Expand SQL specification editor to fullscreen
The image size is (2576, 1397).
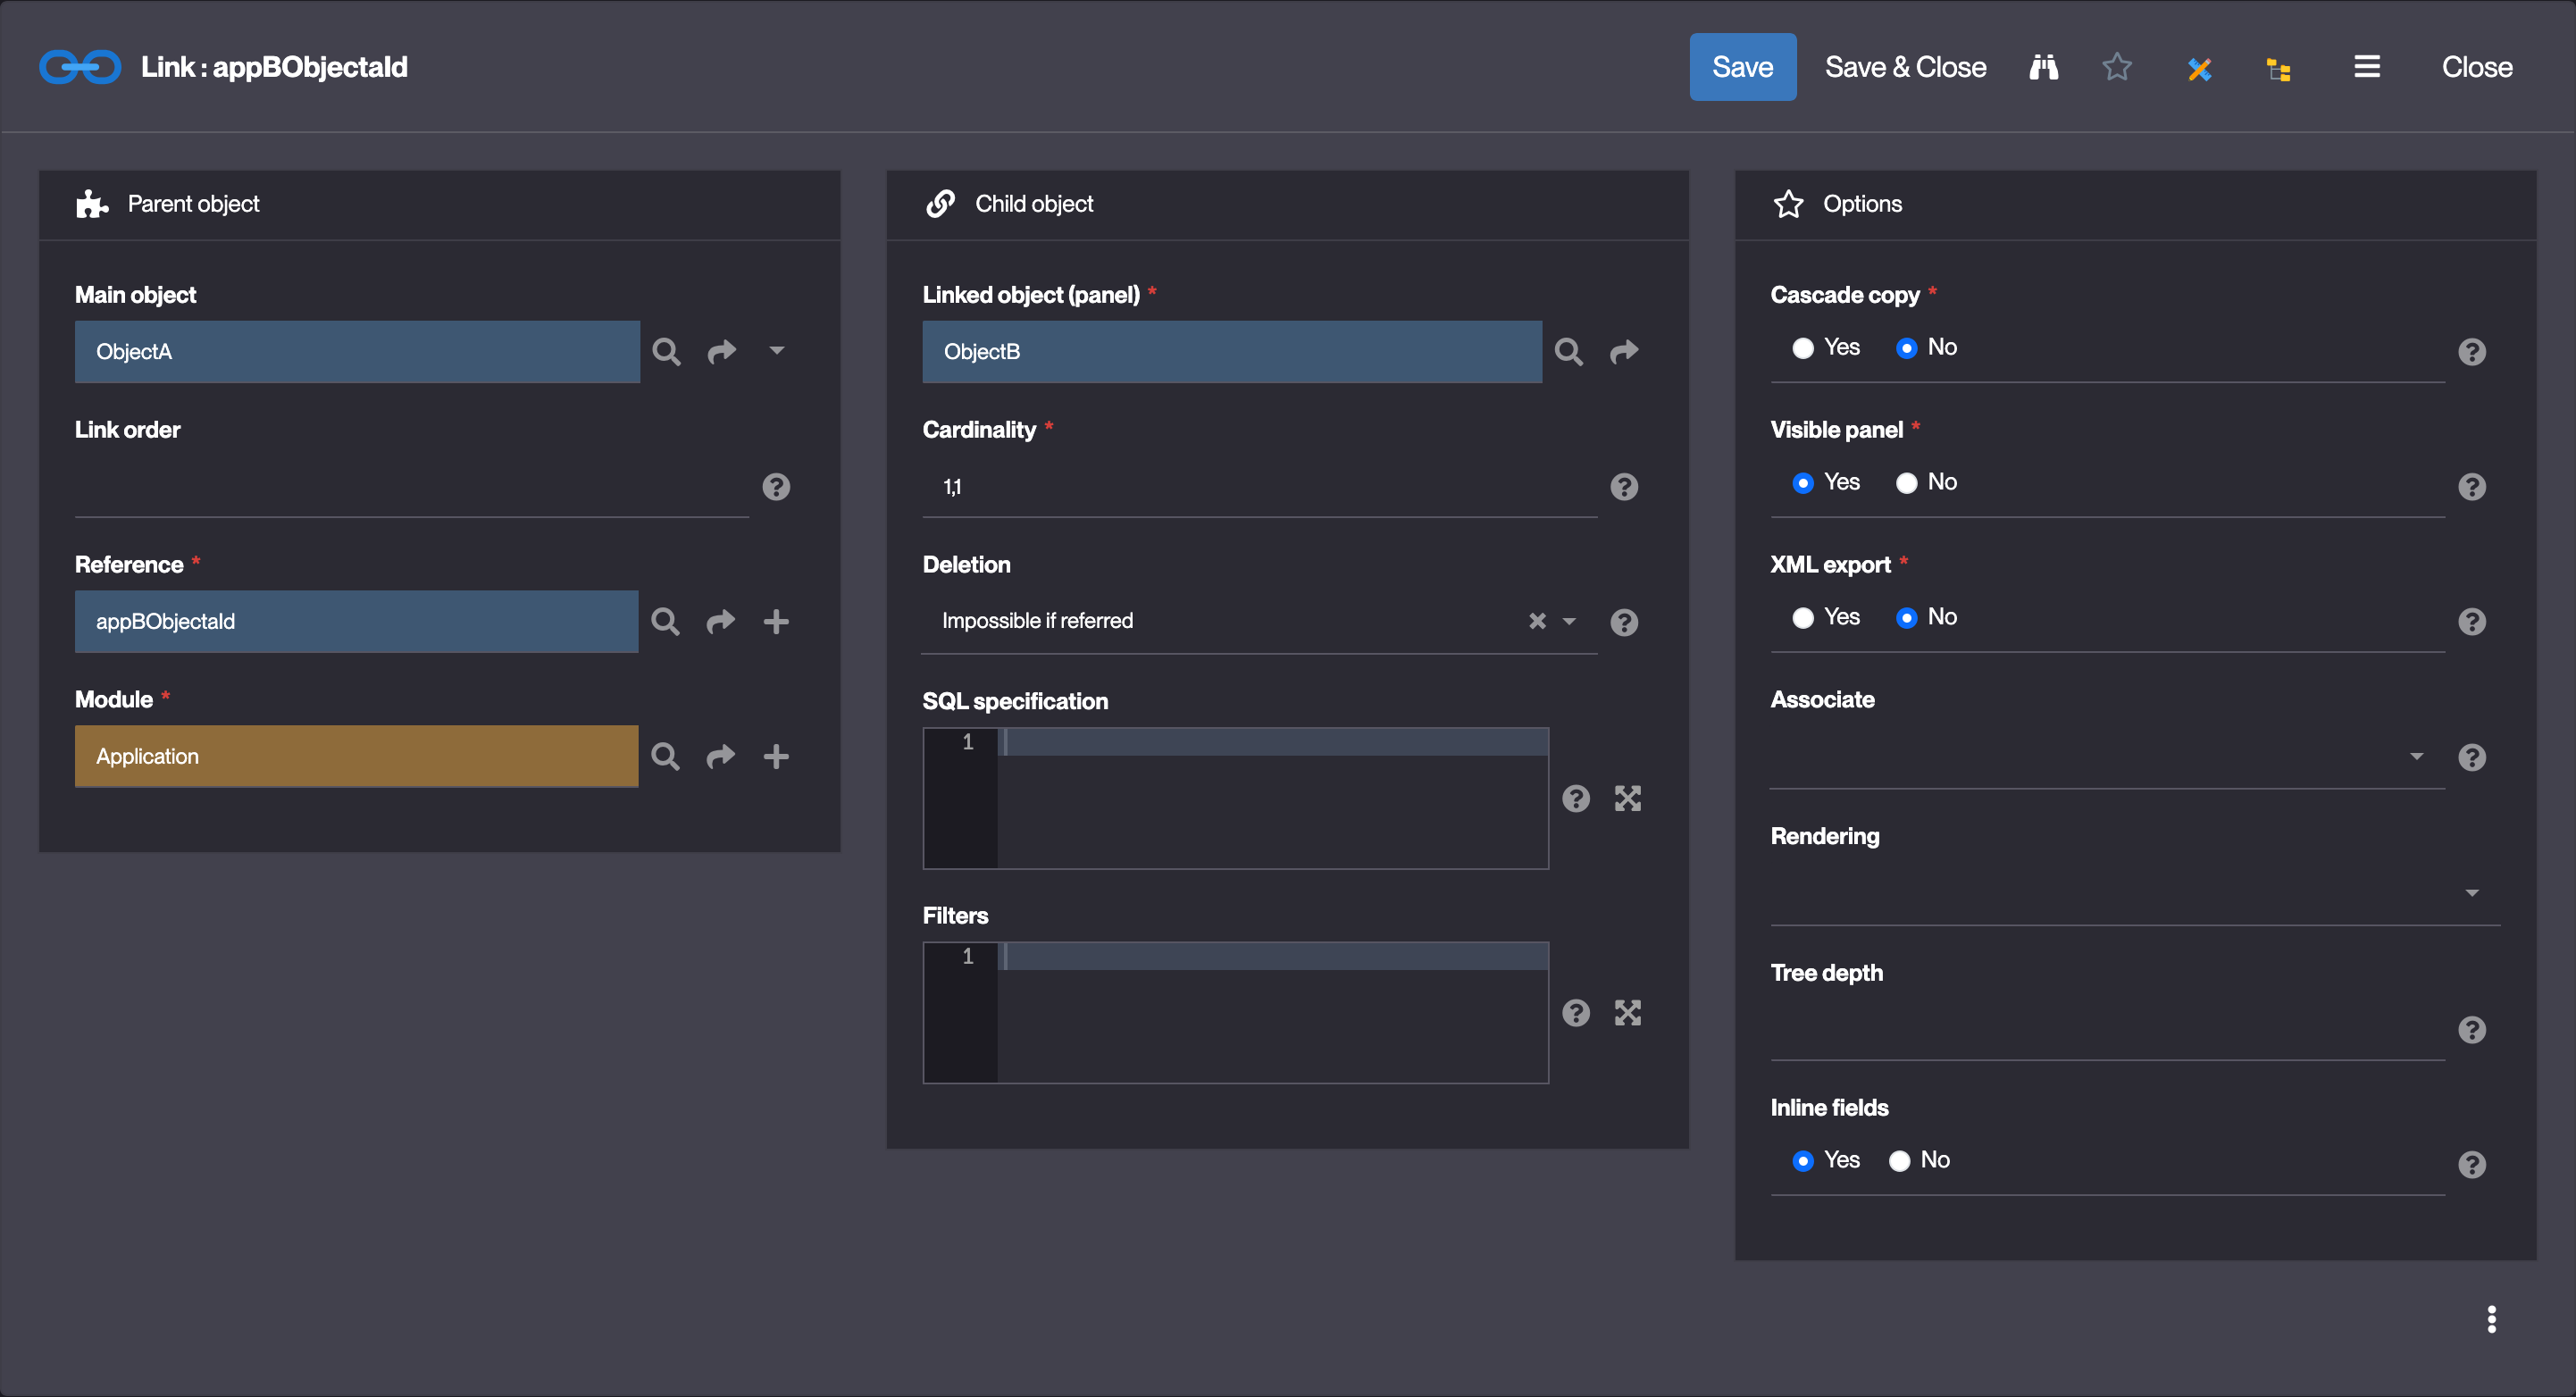click(1628, 798)
